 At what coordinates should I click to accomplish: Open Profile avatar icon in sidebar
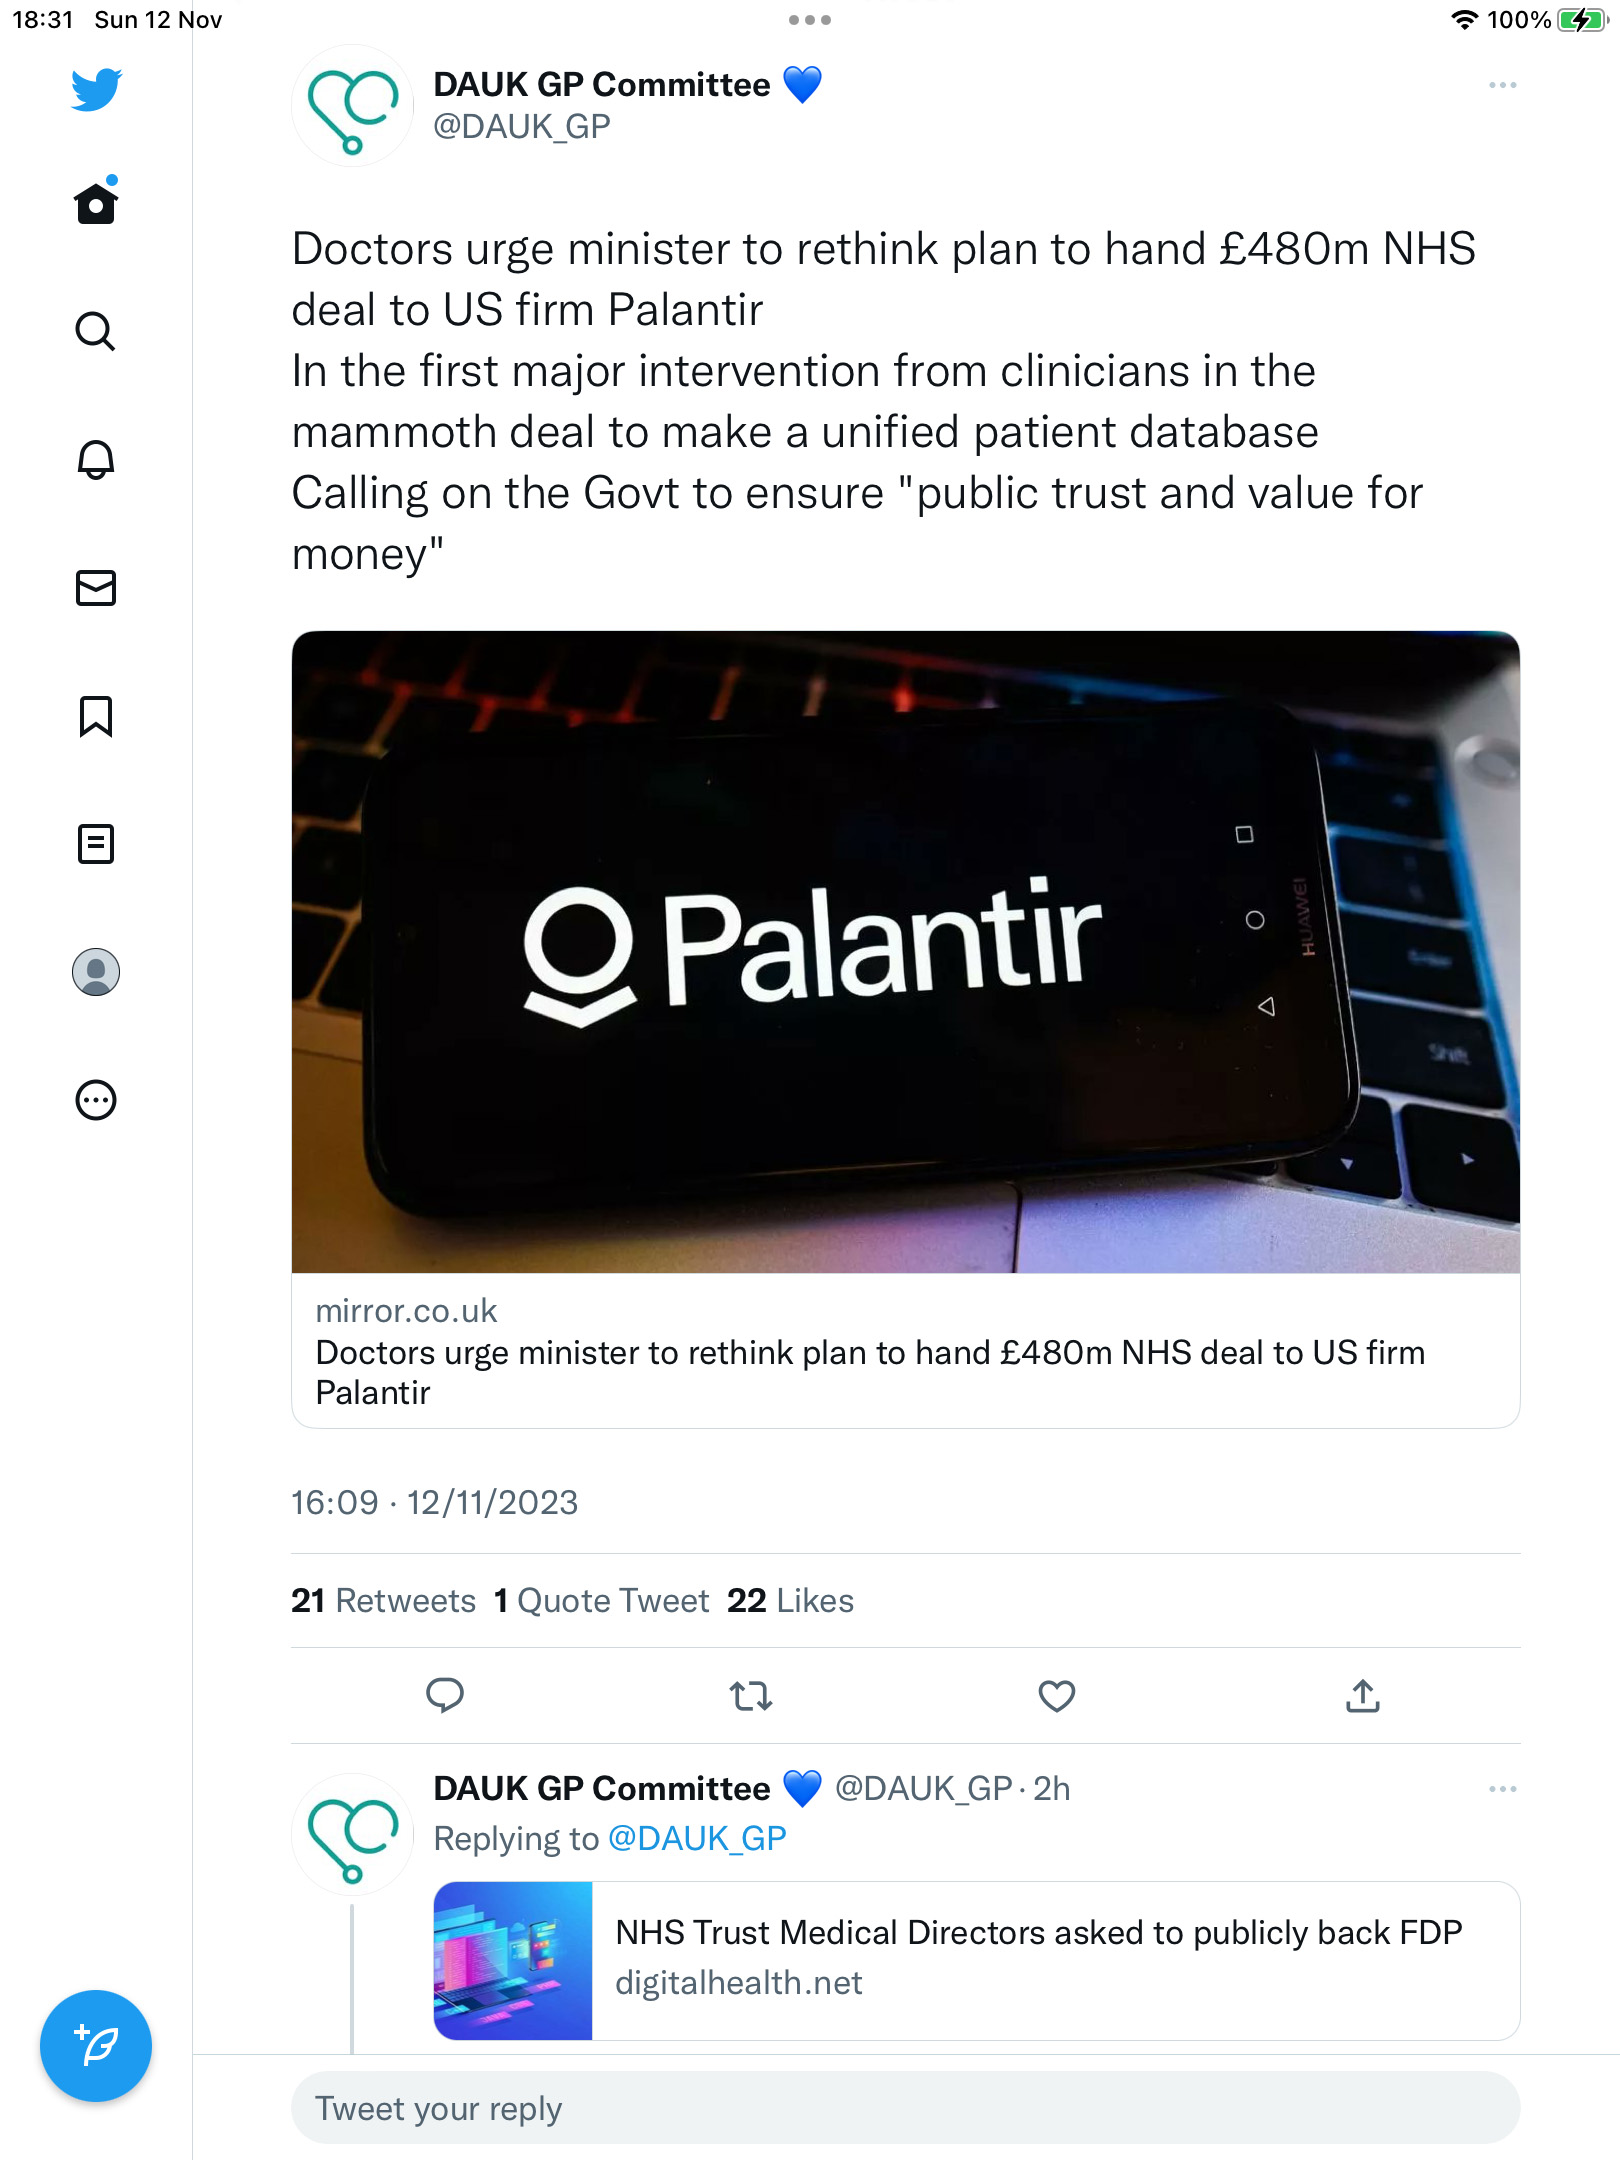coord(96,972)
